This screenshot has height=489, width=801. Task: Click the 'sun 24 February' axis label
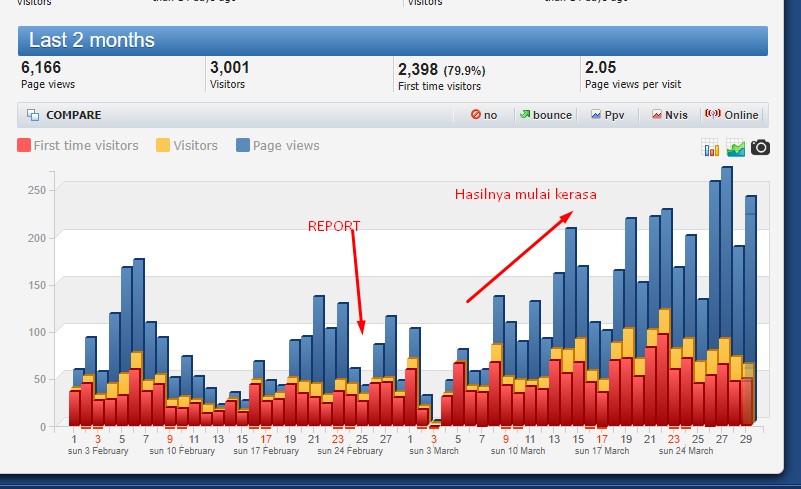click(x=350, y=451)
